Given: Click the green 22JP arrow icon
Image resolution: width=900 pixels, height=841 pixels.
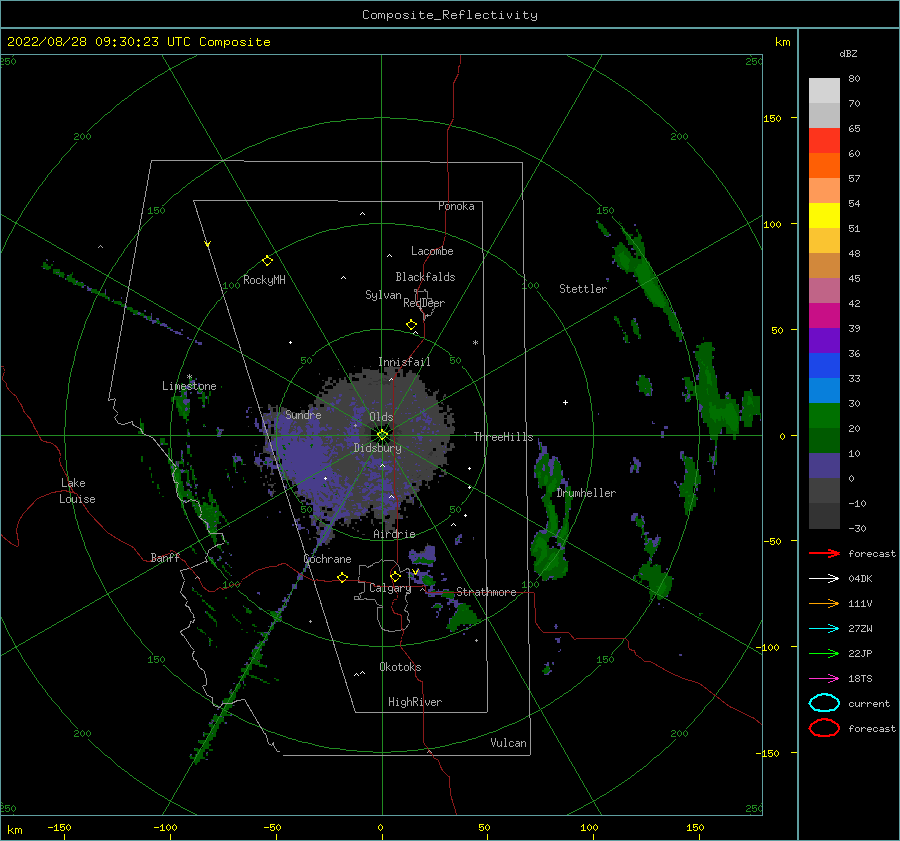Looking at the screenshot, I should (x=824, y=653).
